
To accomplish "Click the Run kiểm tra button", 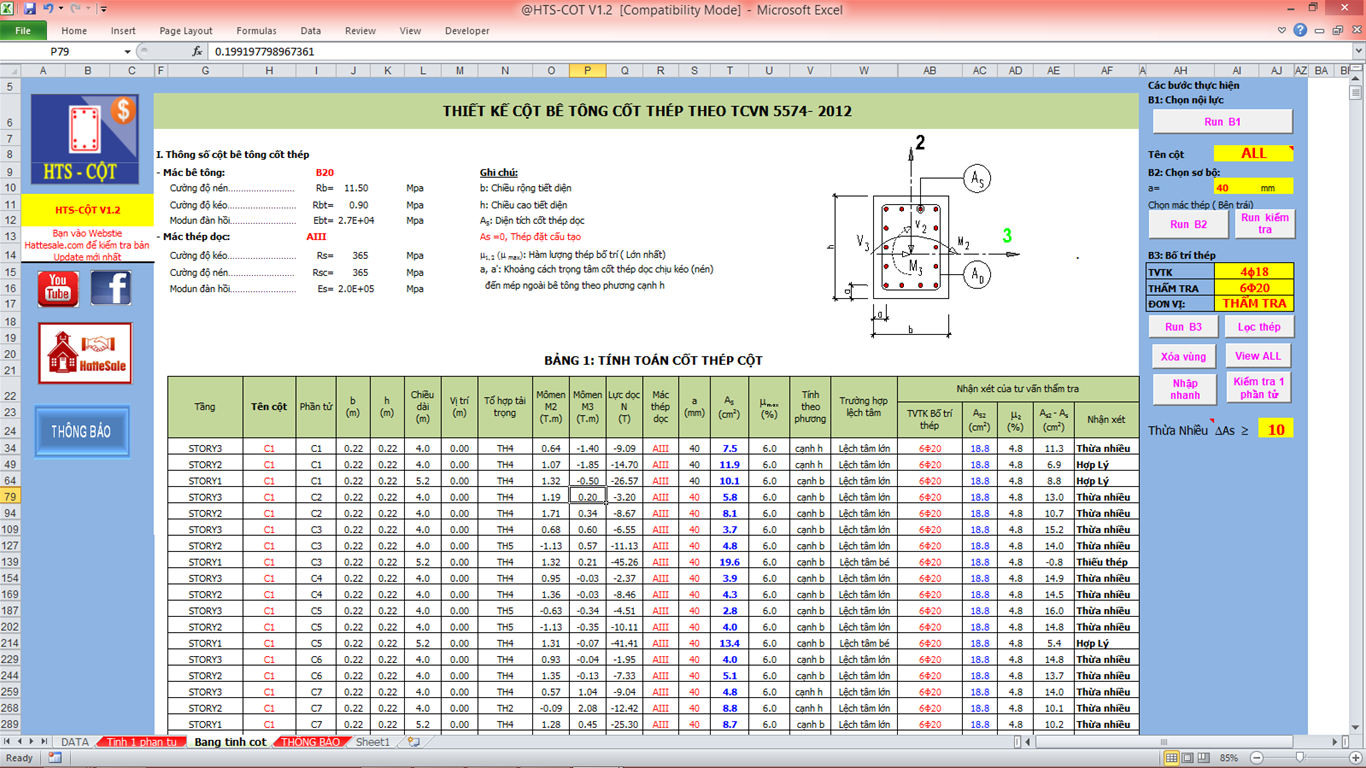I will (1265, 223).
